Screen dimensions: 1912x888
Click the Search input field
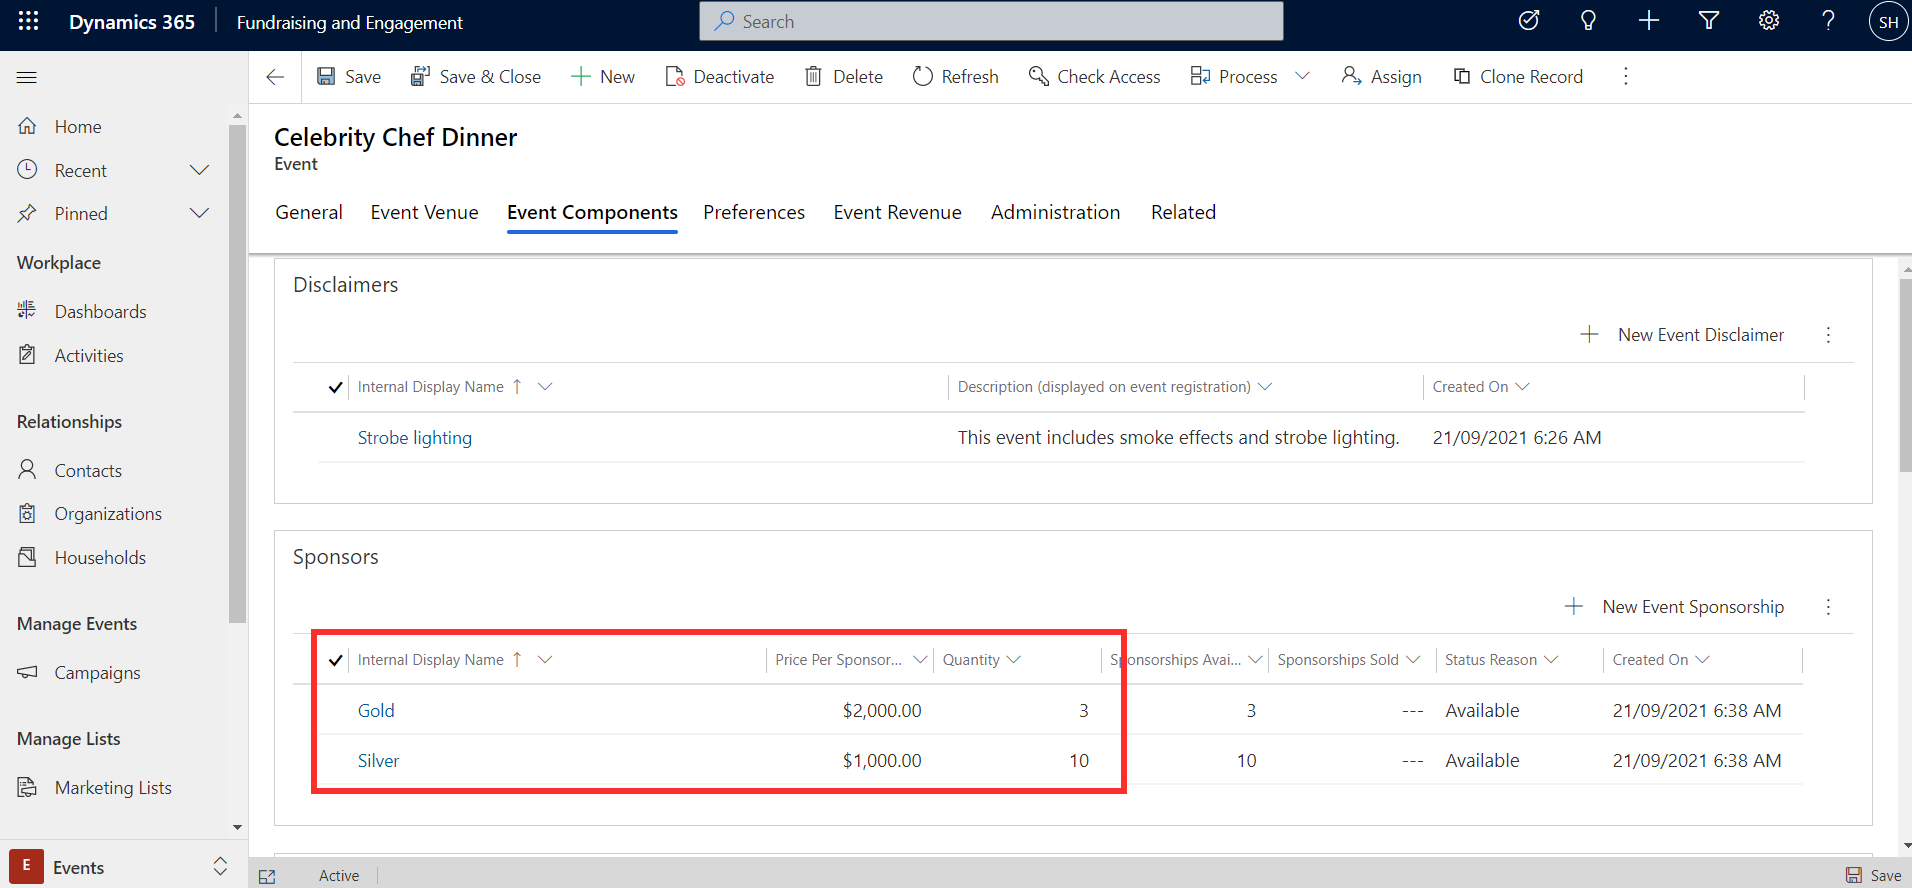click(991, 21)
